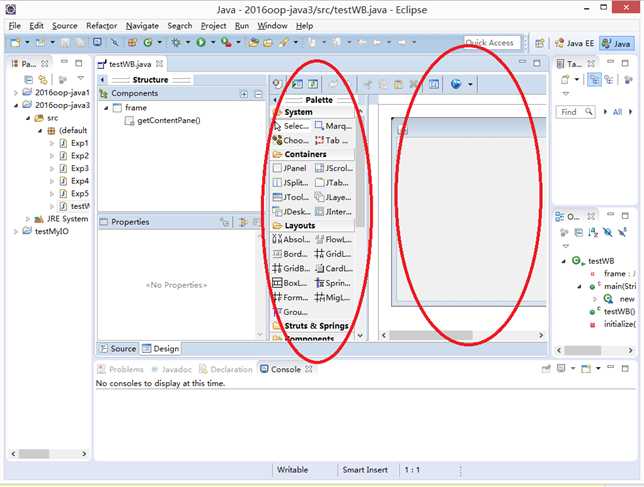
Task: Collapse the System palette category
Action: click(313, 112)
